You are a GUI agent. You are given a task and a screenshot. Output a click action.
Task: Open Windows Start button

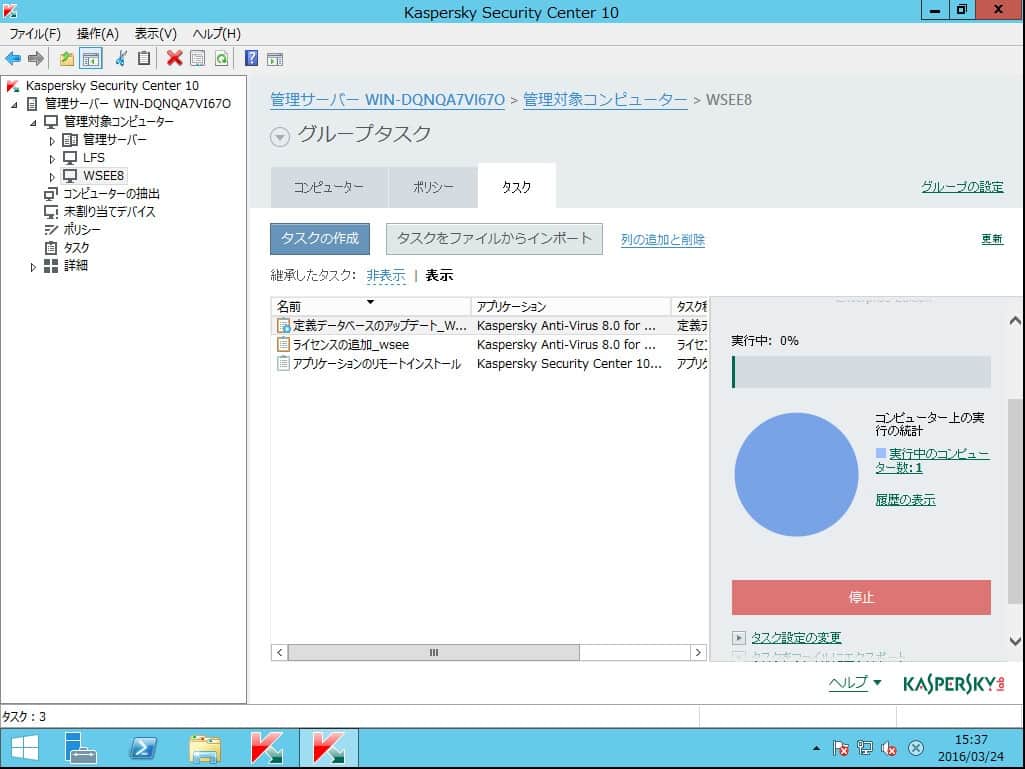tap(24, 748)
